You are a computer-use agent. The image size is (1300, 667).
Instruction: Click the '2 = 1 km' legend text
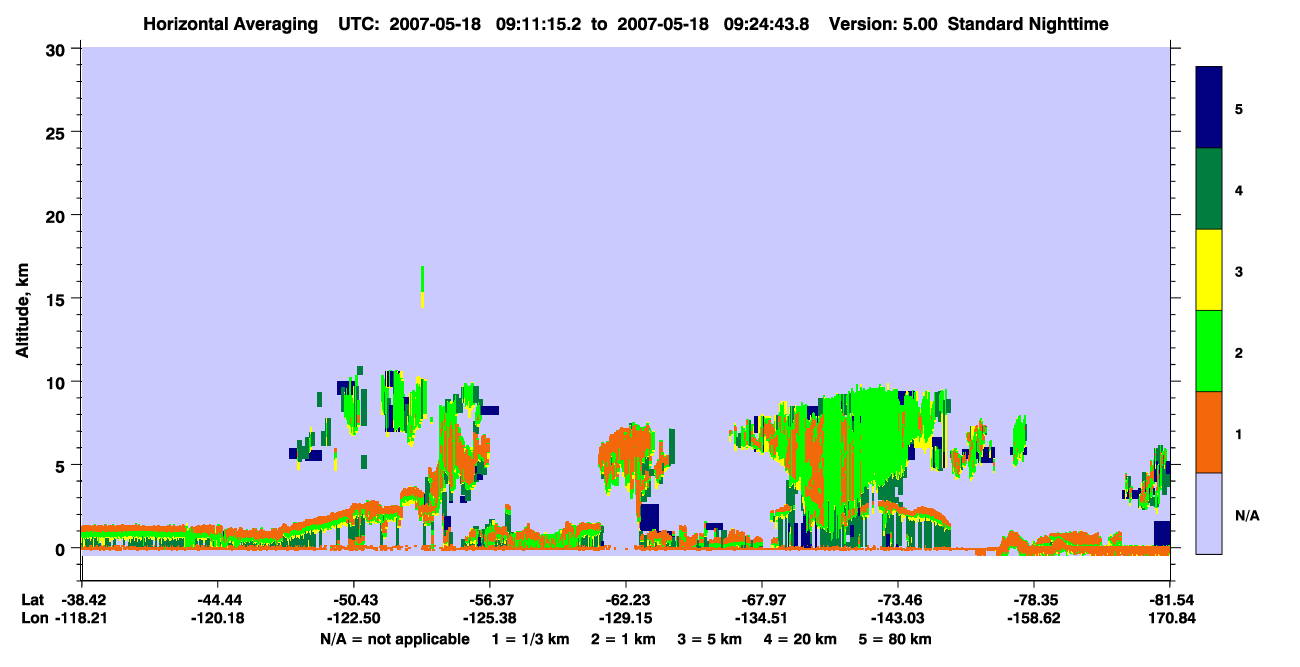tap(623, 639)
